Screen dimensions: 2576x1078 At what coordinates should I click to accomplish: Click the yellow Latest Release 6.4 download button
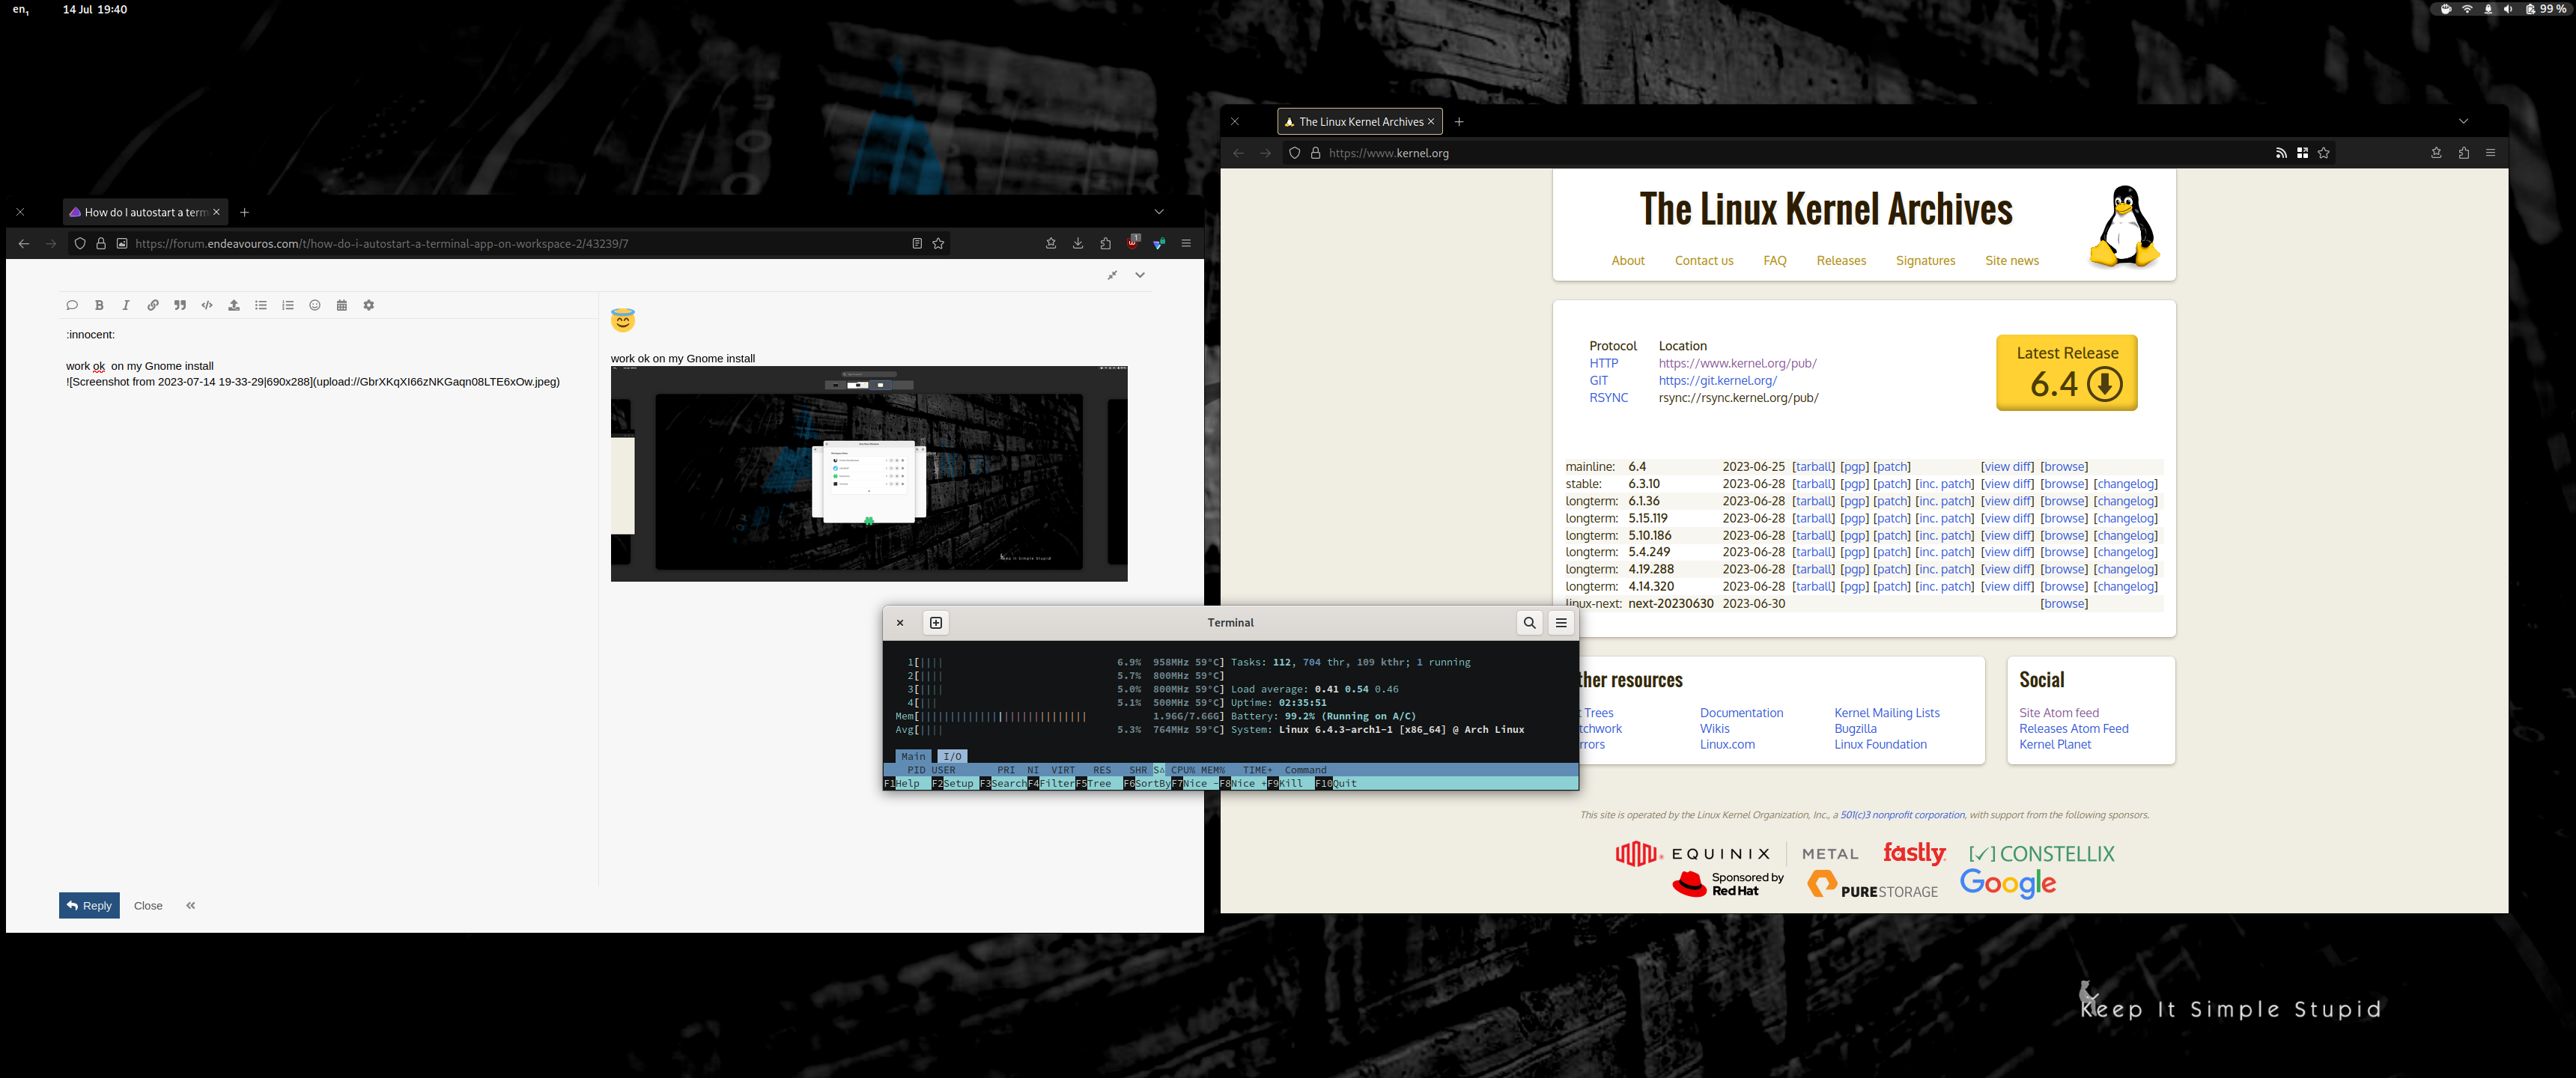2067,372
